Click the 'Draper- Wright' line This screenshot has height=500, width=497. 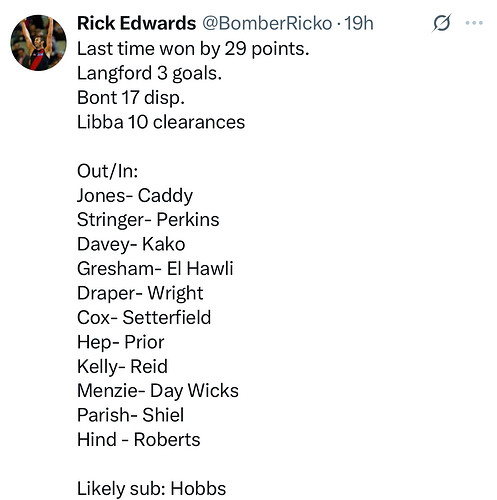[140, 293]
